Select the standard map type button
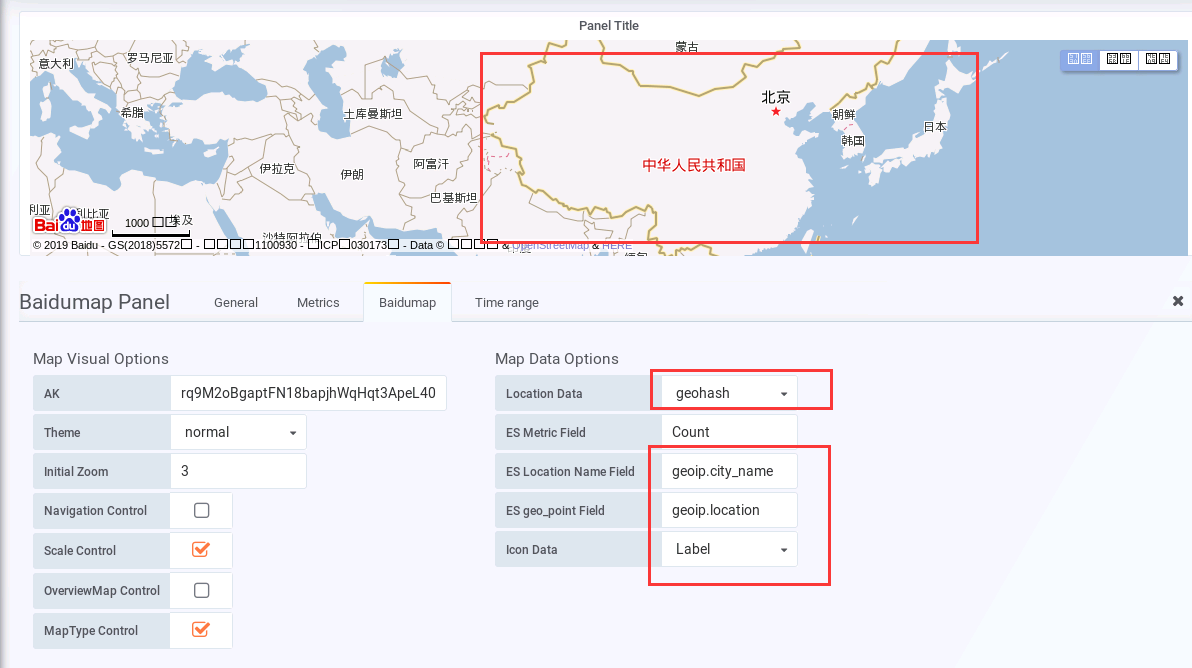 click(1079, 60)
